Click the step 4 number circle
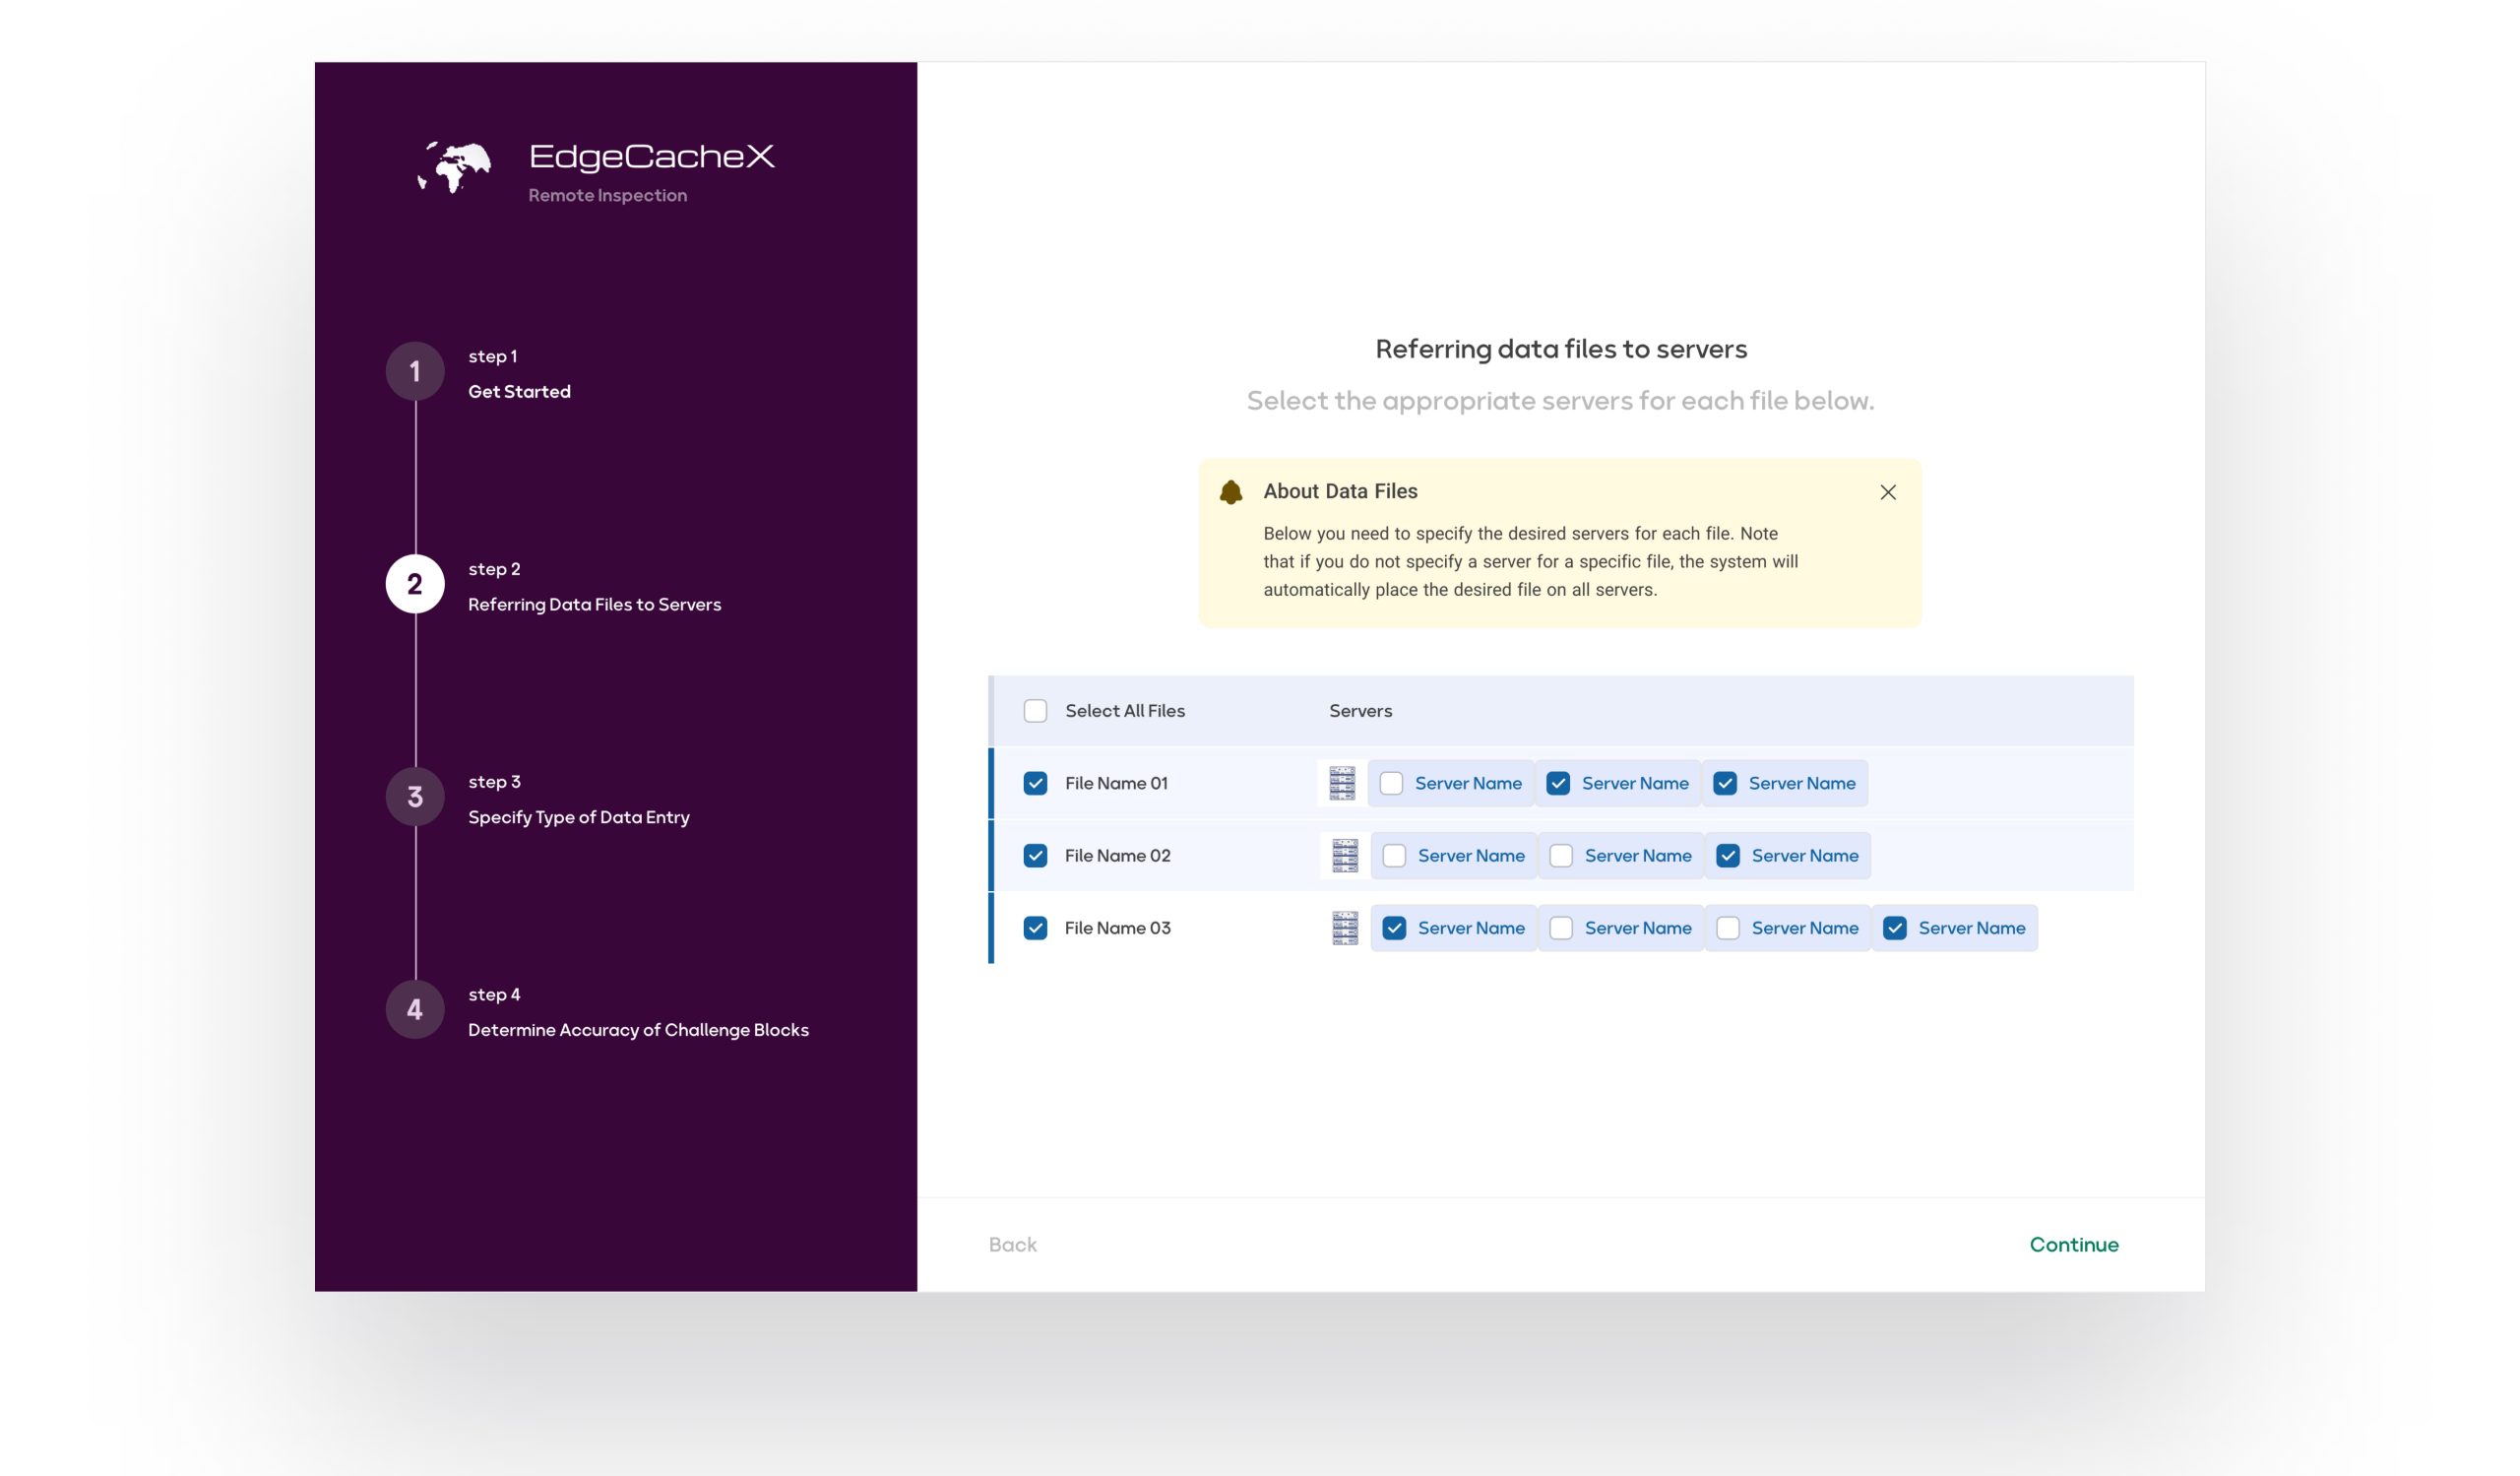 point(415,1010)
